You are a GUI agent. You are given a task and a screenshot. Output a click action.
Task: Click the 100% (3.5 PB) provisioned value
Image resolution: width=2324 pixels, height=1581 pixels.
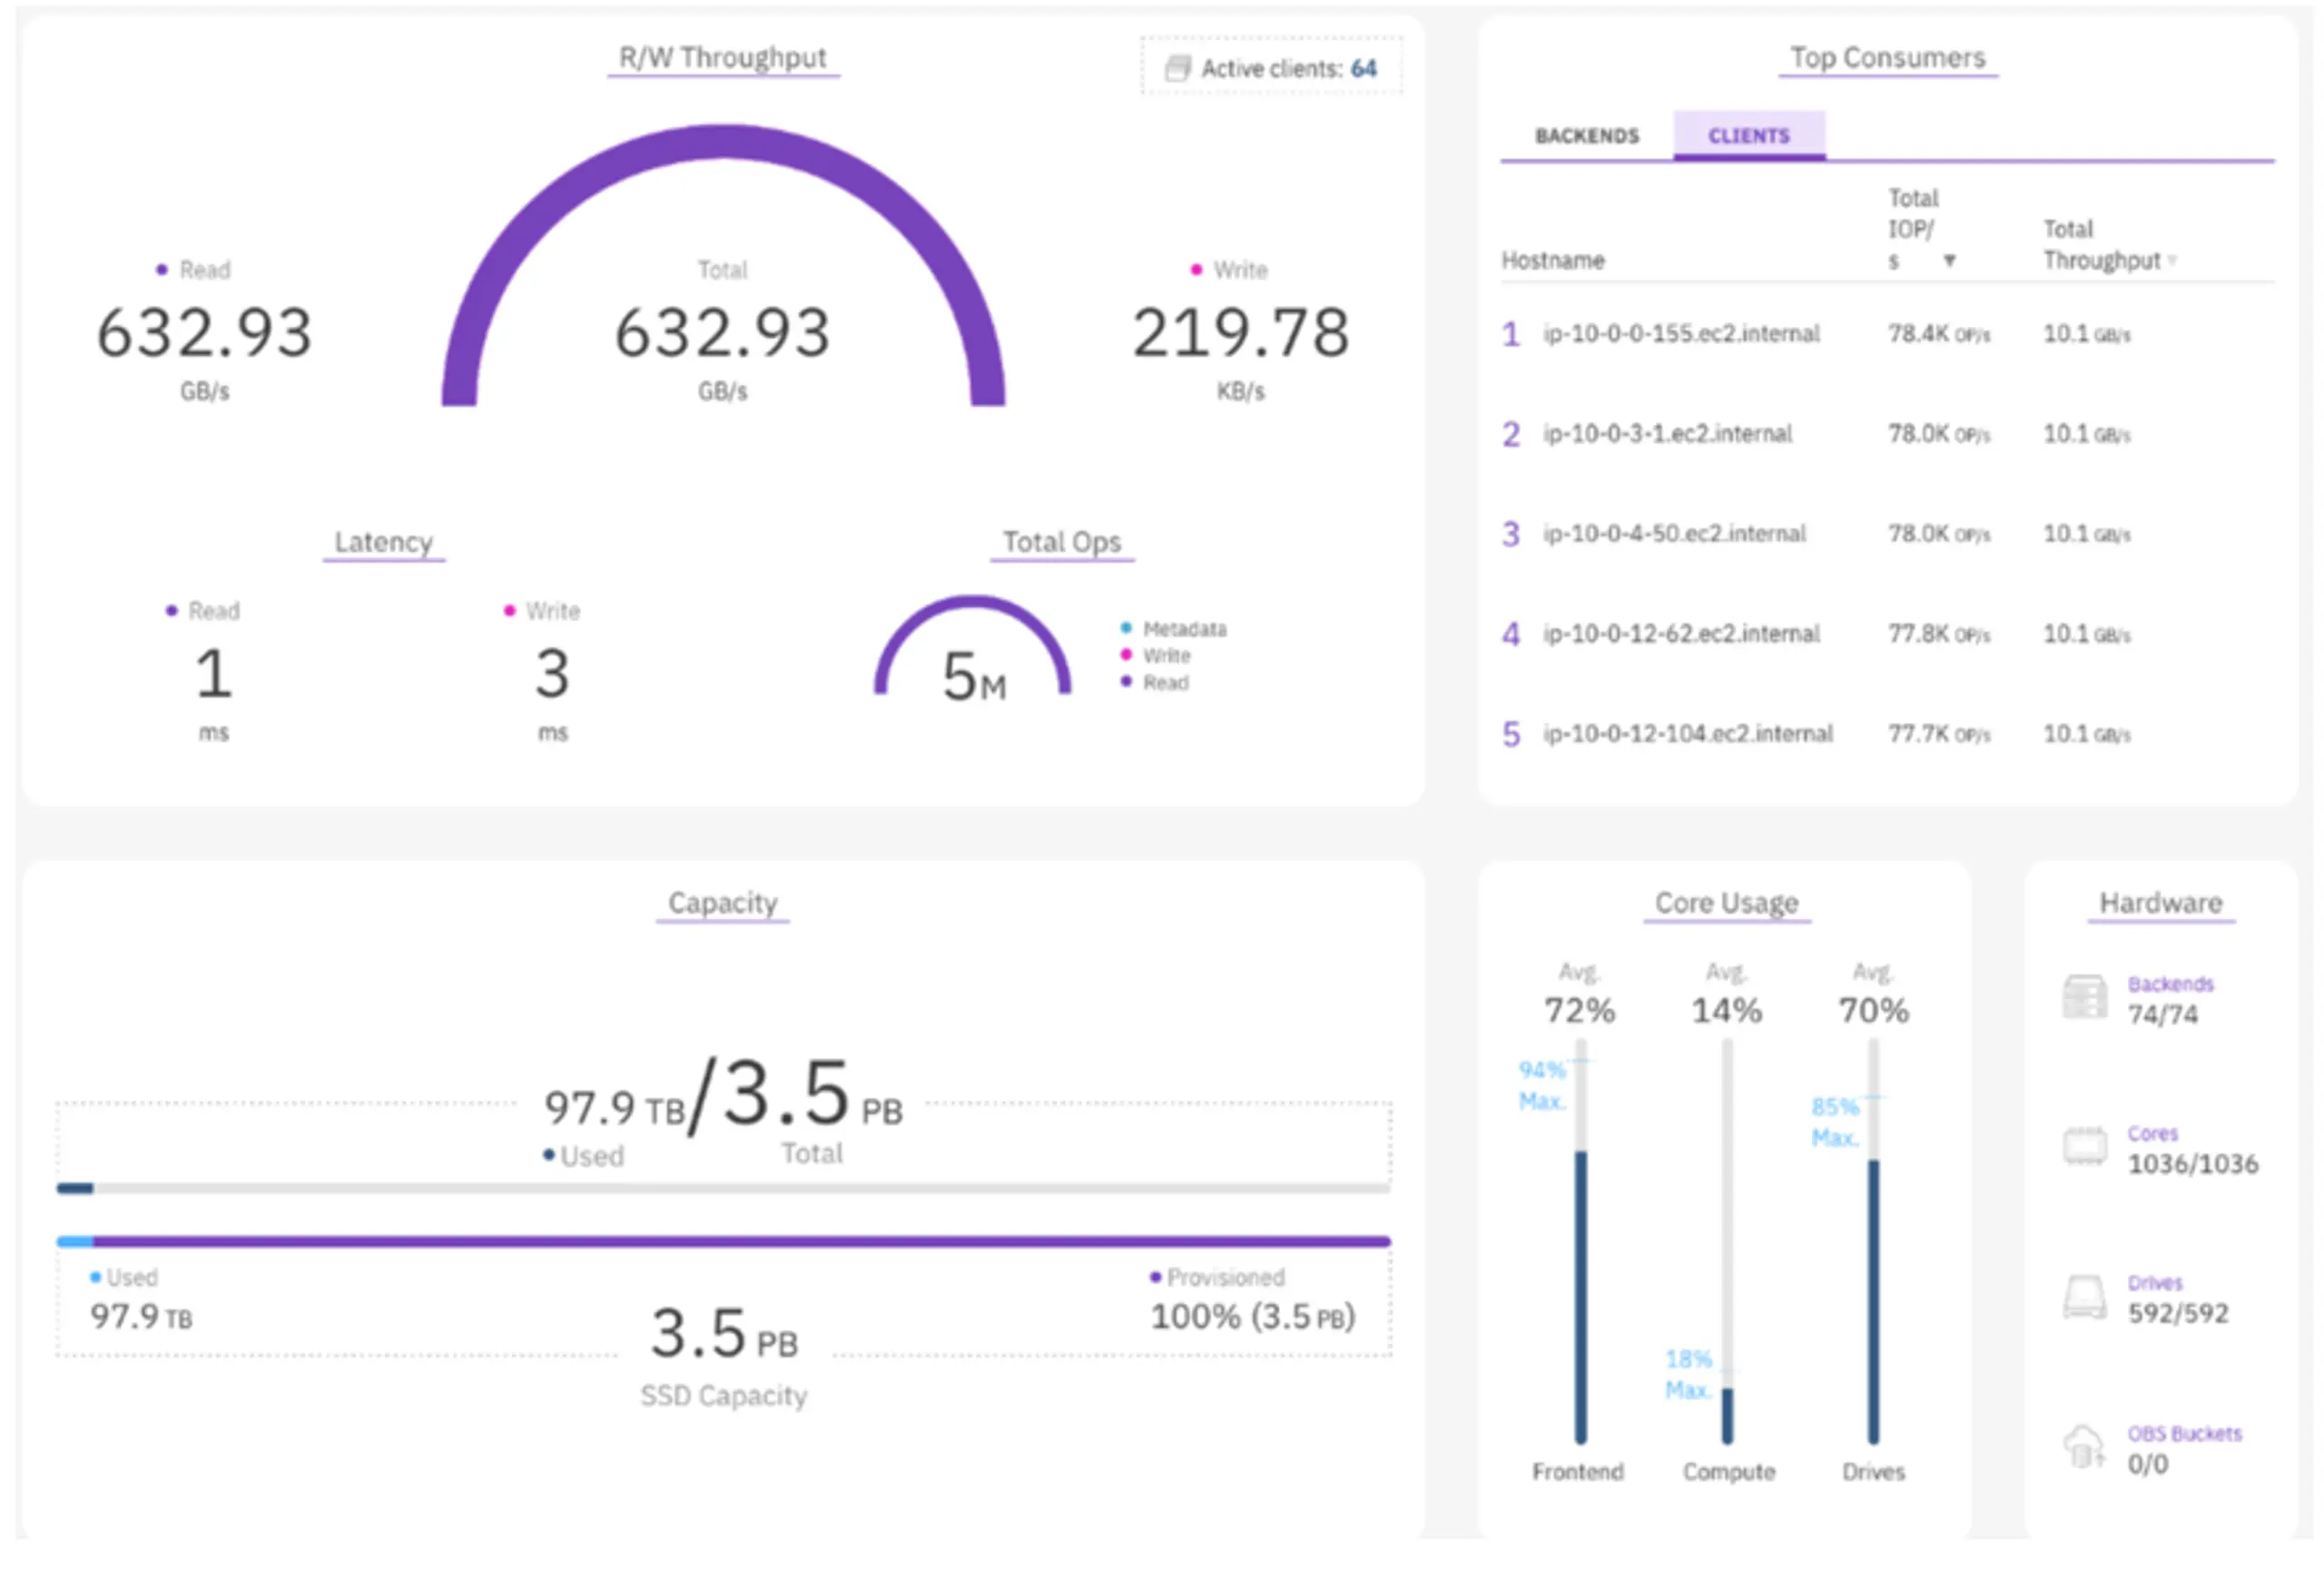coord(1253,1317)
